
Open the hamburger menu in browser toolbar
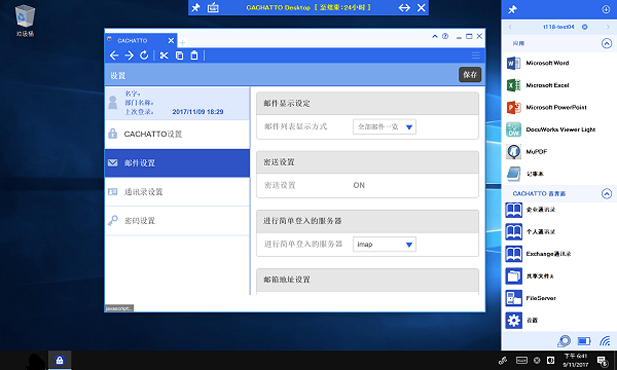pos(476,56)
